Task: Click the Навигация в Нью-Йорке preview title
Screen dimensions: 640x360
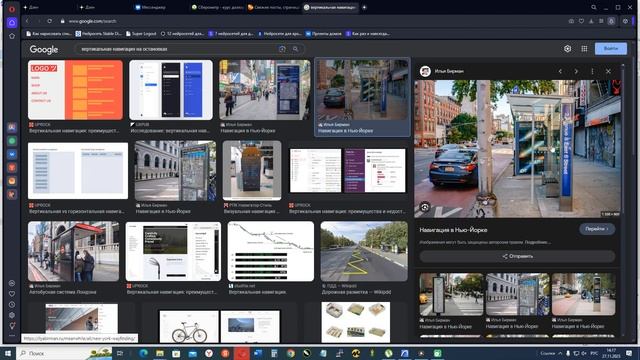Action: coord(453,230)
